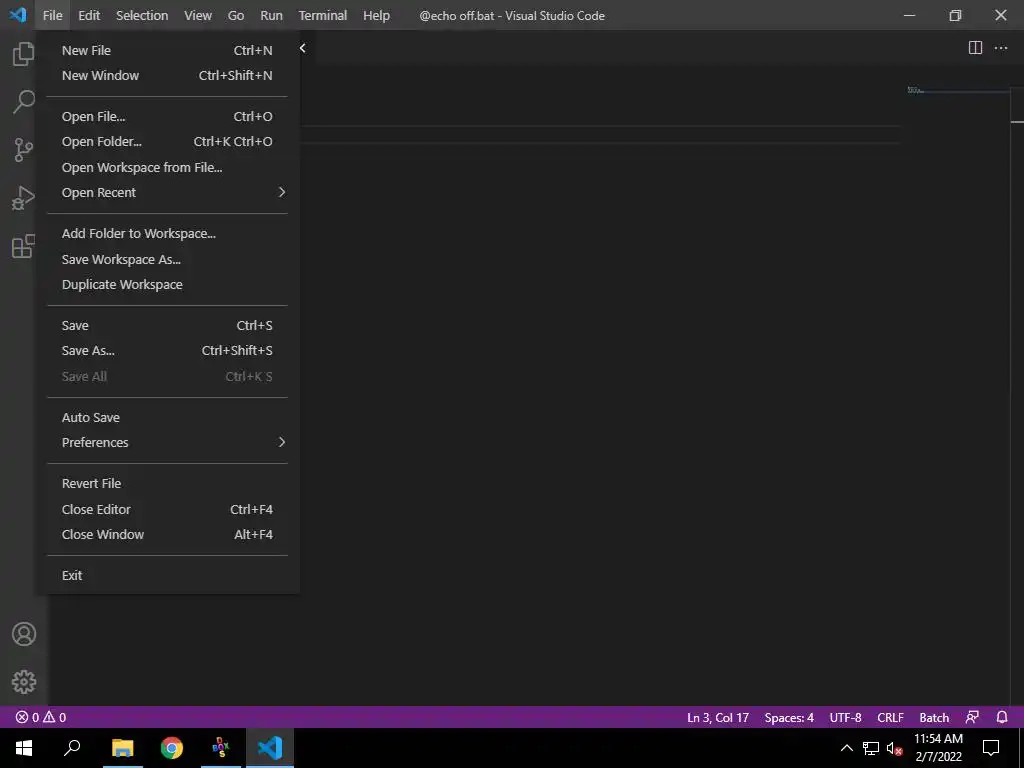The image size is (1024, 768).
Task: Open the Windows Action Center
Action: (991, 748)
